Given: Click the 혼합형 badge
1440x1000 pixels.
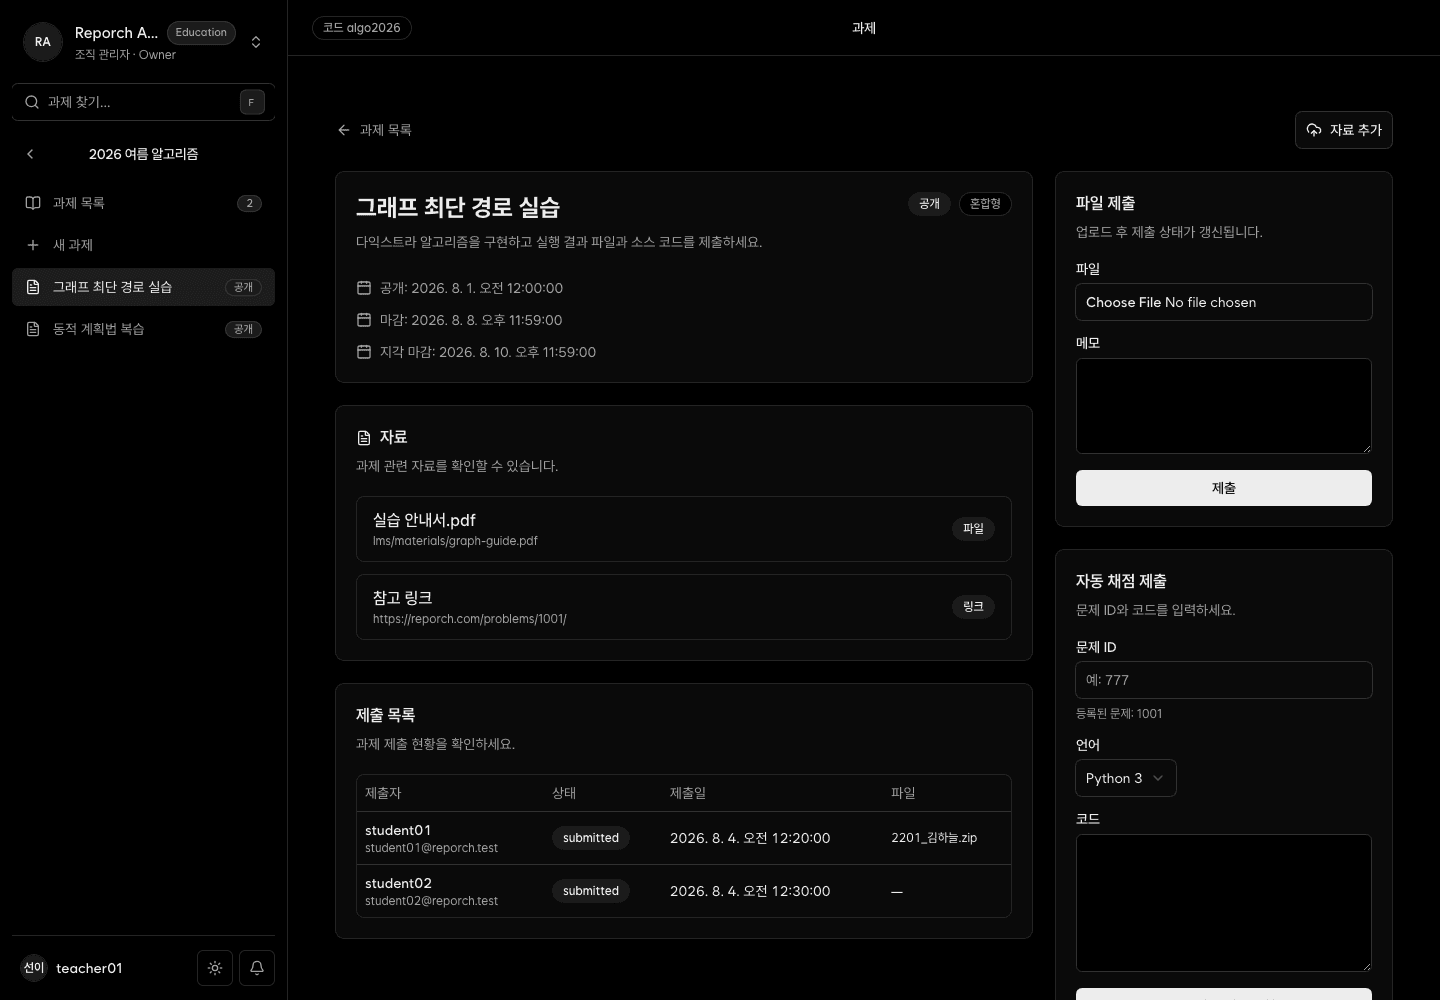Looking at the screenshot, I should (986, 204).
